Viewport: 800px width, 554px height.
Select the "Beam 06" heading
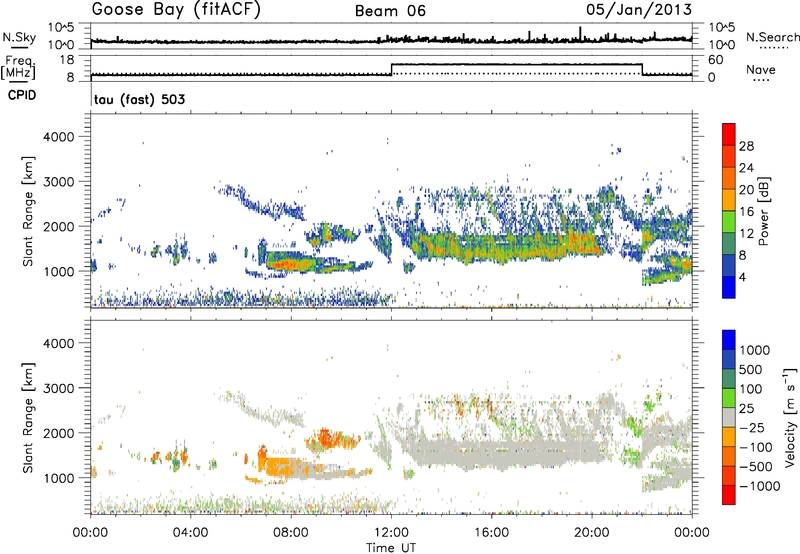(x=390, y=11)
